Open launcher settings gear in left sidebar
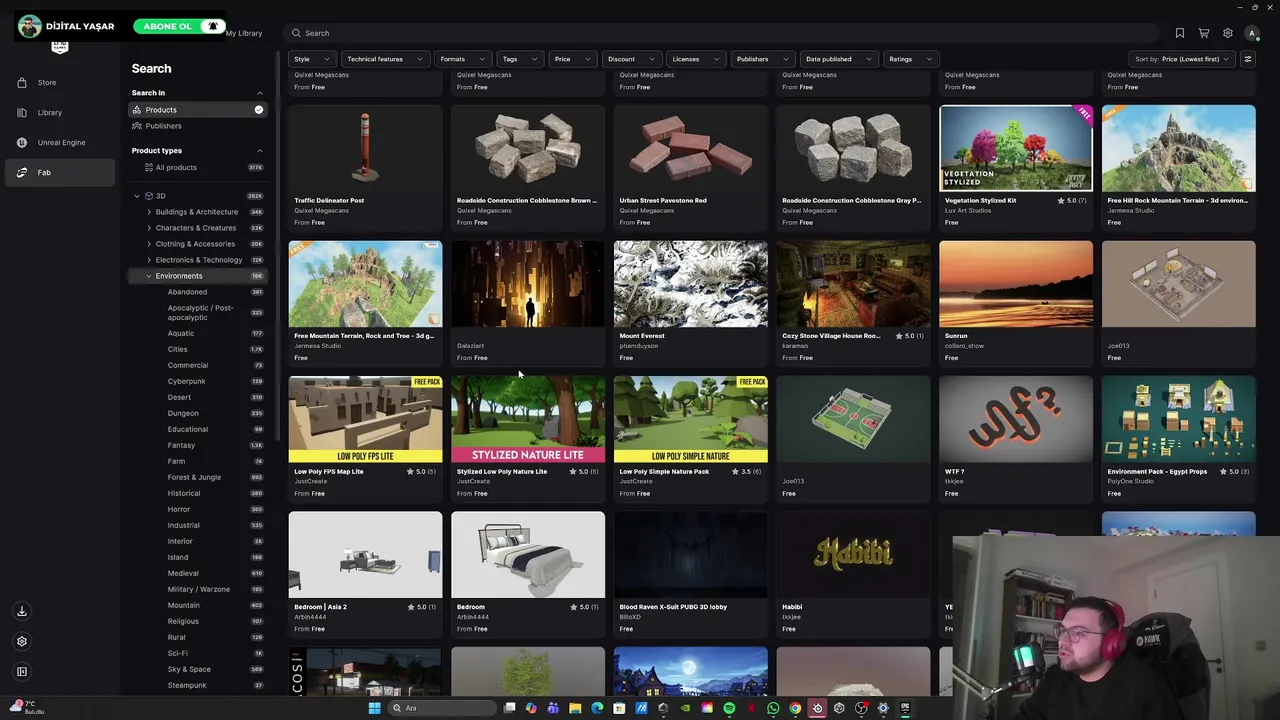 pos(22,641)
